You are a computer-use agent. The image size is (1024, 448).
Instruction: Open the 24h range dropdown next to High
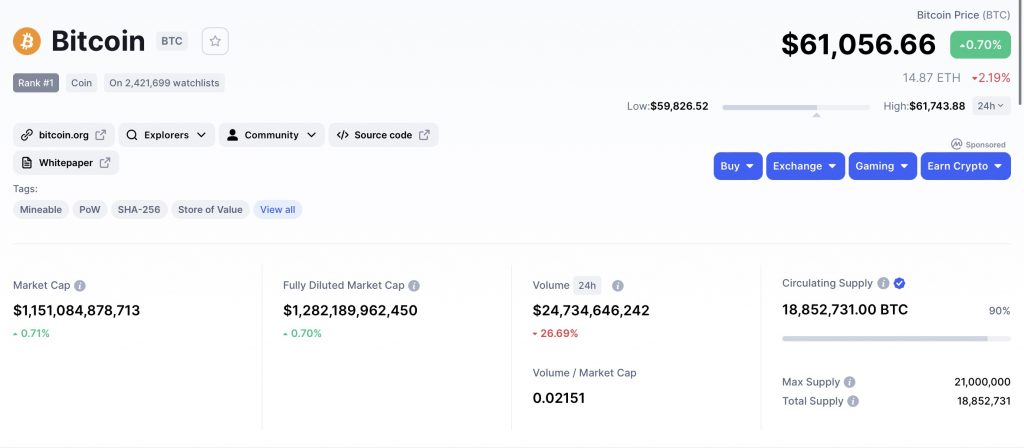pyautogui.click(x=991, y=106)
